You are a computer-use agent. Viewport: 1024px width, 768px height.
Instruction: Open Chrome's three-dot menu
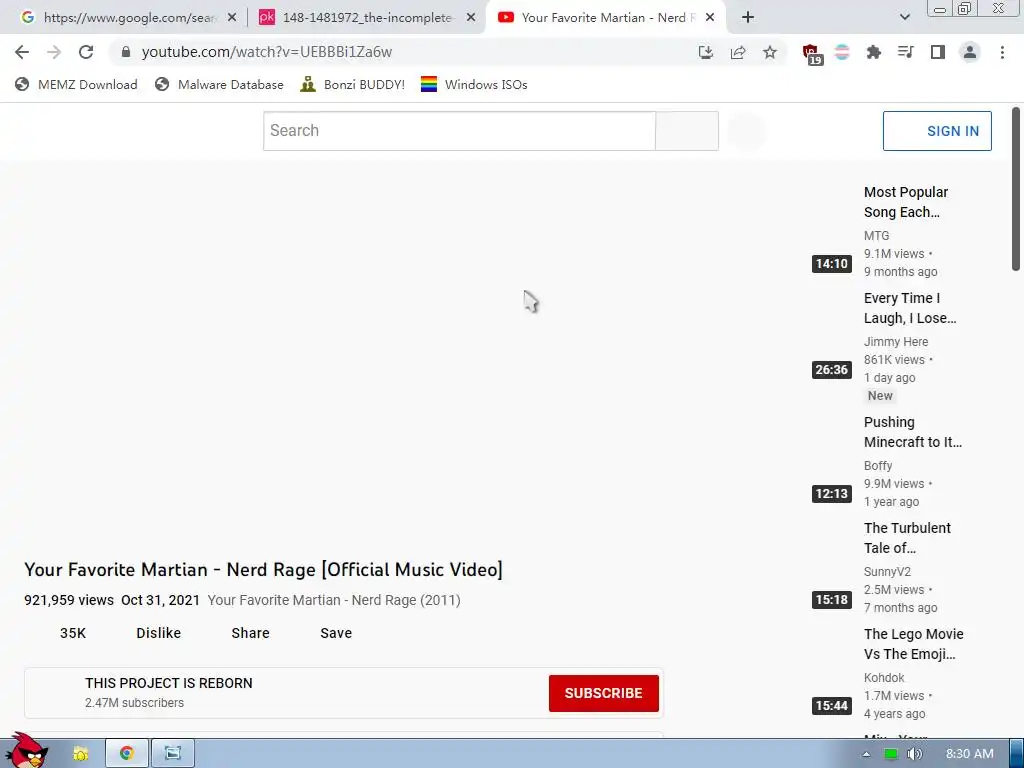pyautogui.click(x=1002, y=52)
